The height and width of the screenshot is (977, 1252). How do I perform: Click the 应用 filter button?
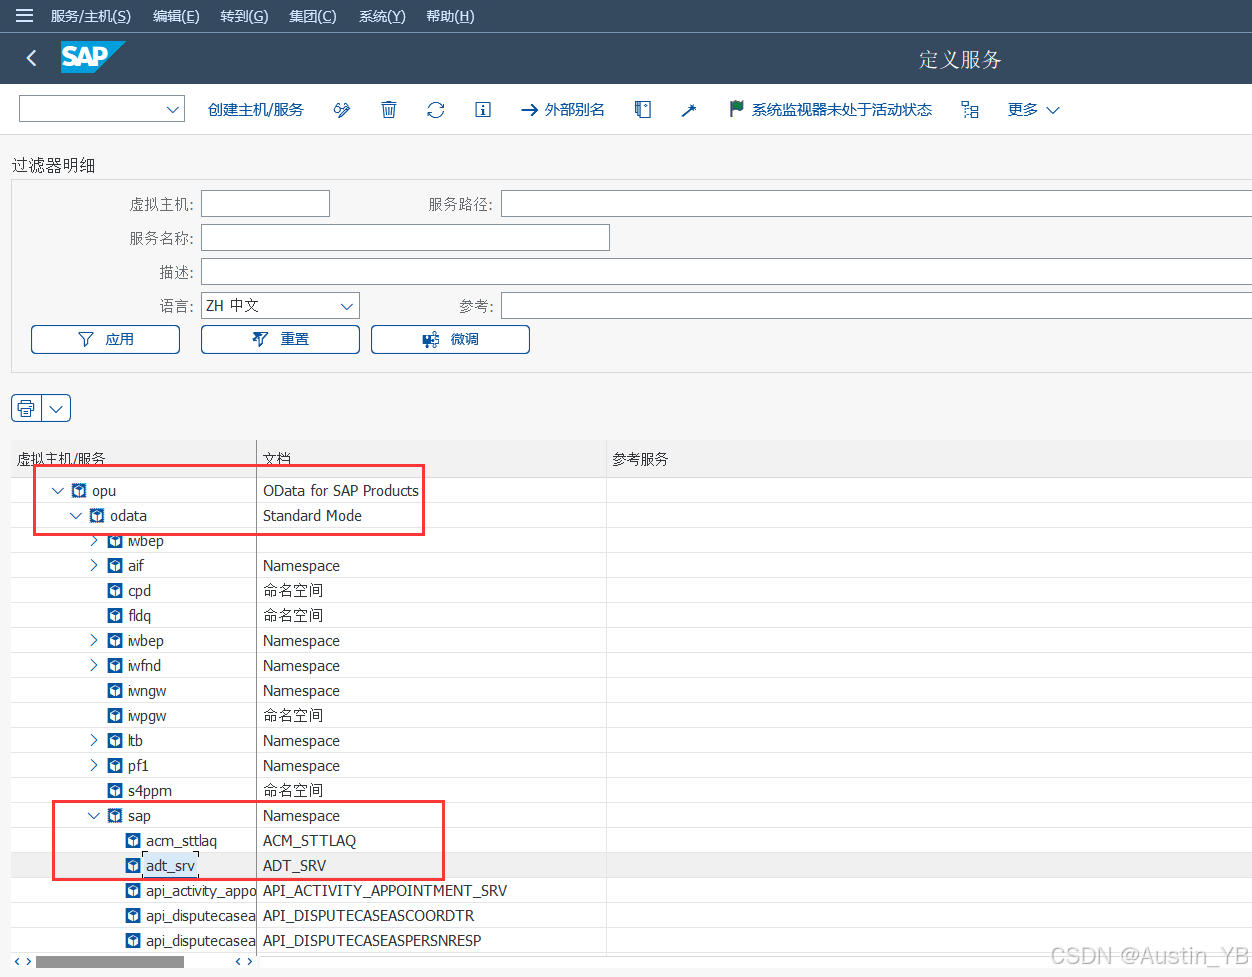coord(106,340)
